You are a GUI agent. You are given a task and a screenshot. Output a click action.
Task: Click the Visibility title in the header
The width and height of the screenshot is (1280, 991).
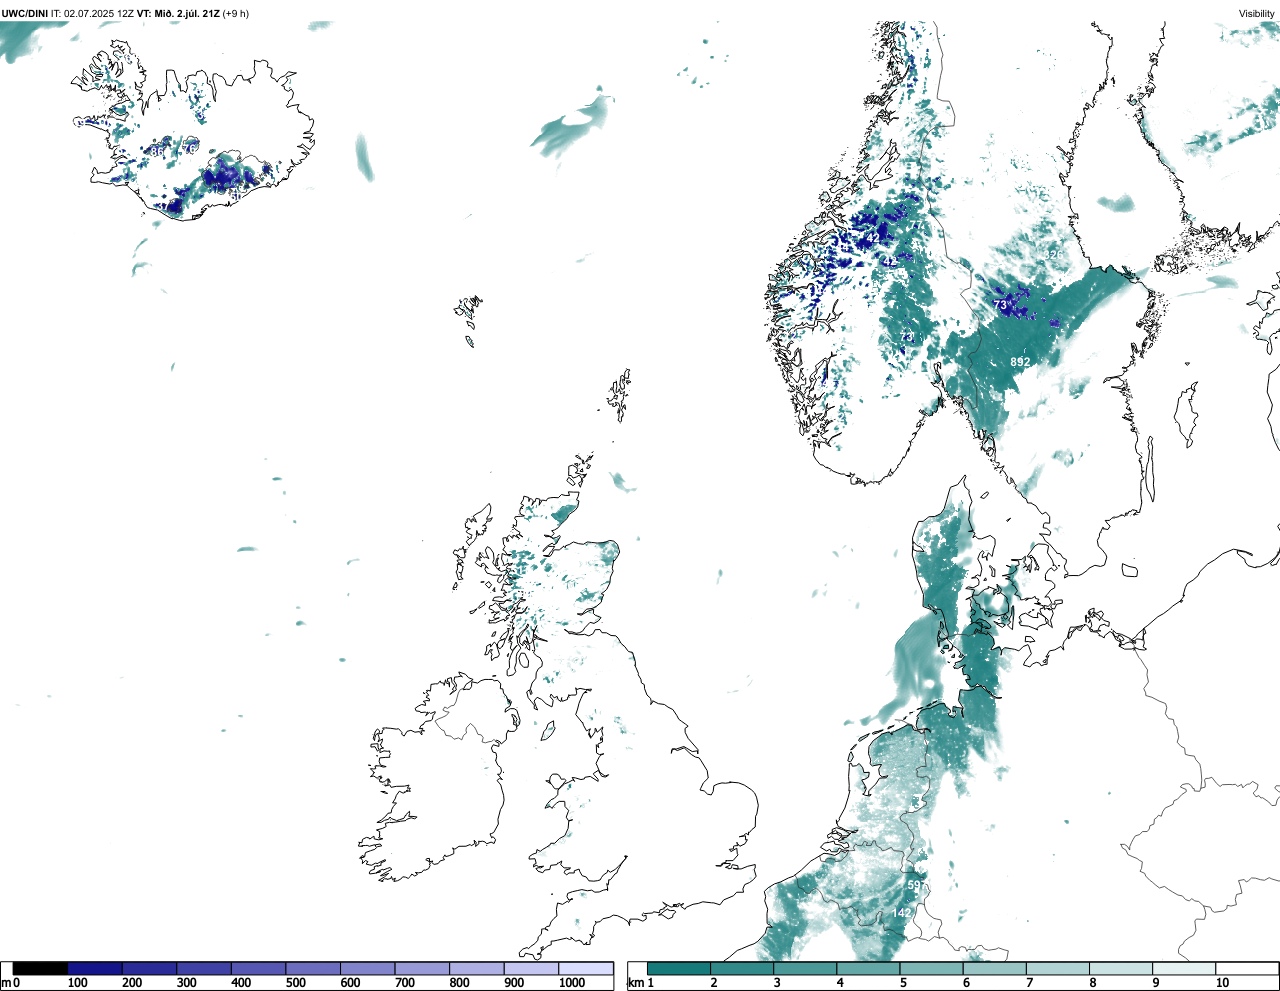pyautogui.click(x=1257, y=13)
